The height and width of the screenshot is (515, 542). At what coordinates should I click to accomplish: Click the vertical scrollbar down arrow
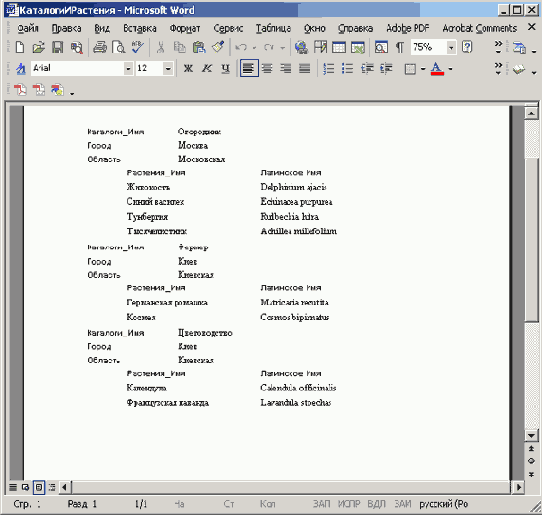[x=532, y=436]
